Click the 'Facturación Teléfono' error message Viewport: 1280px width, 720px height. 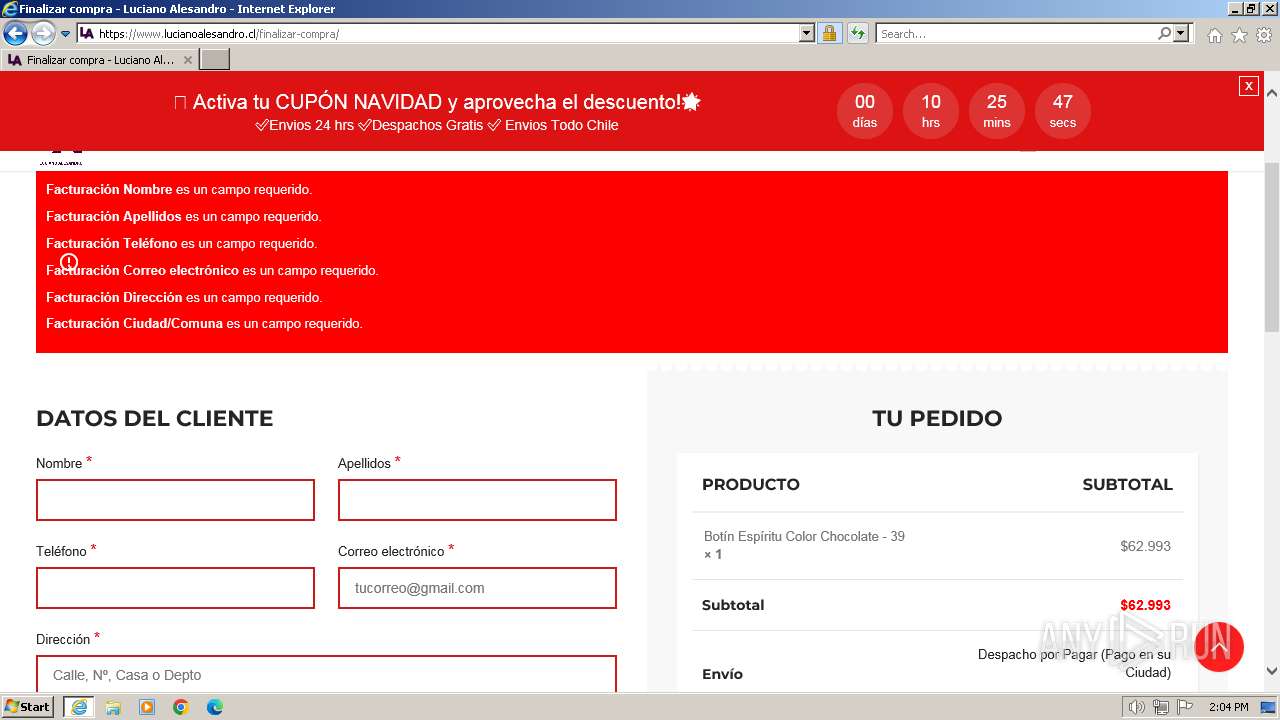(181, 243)
